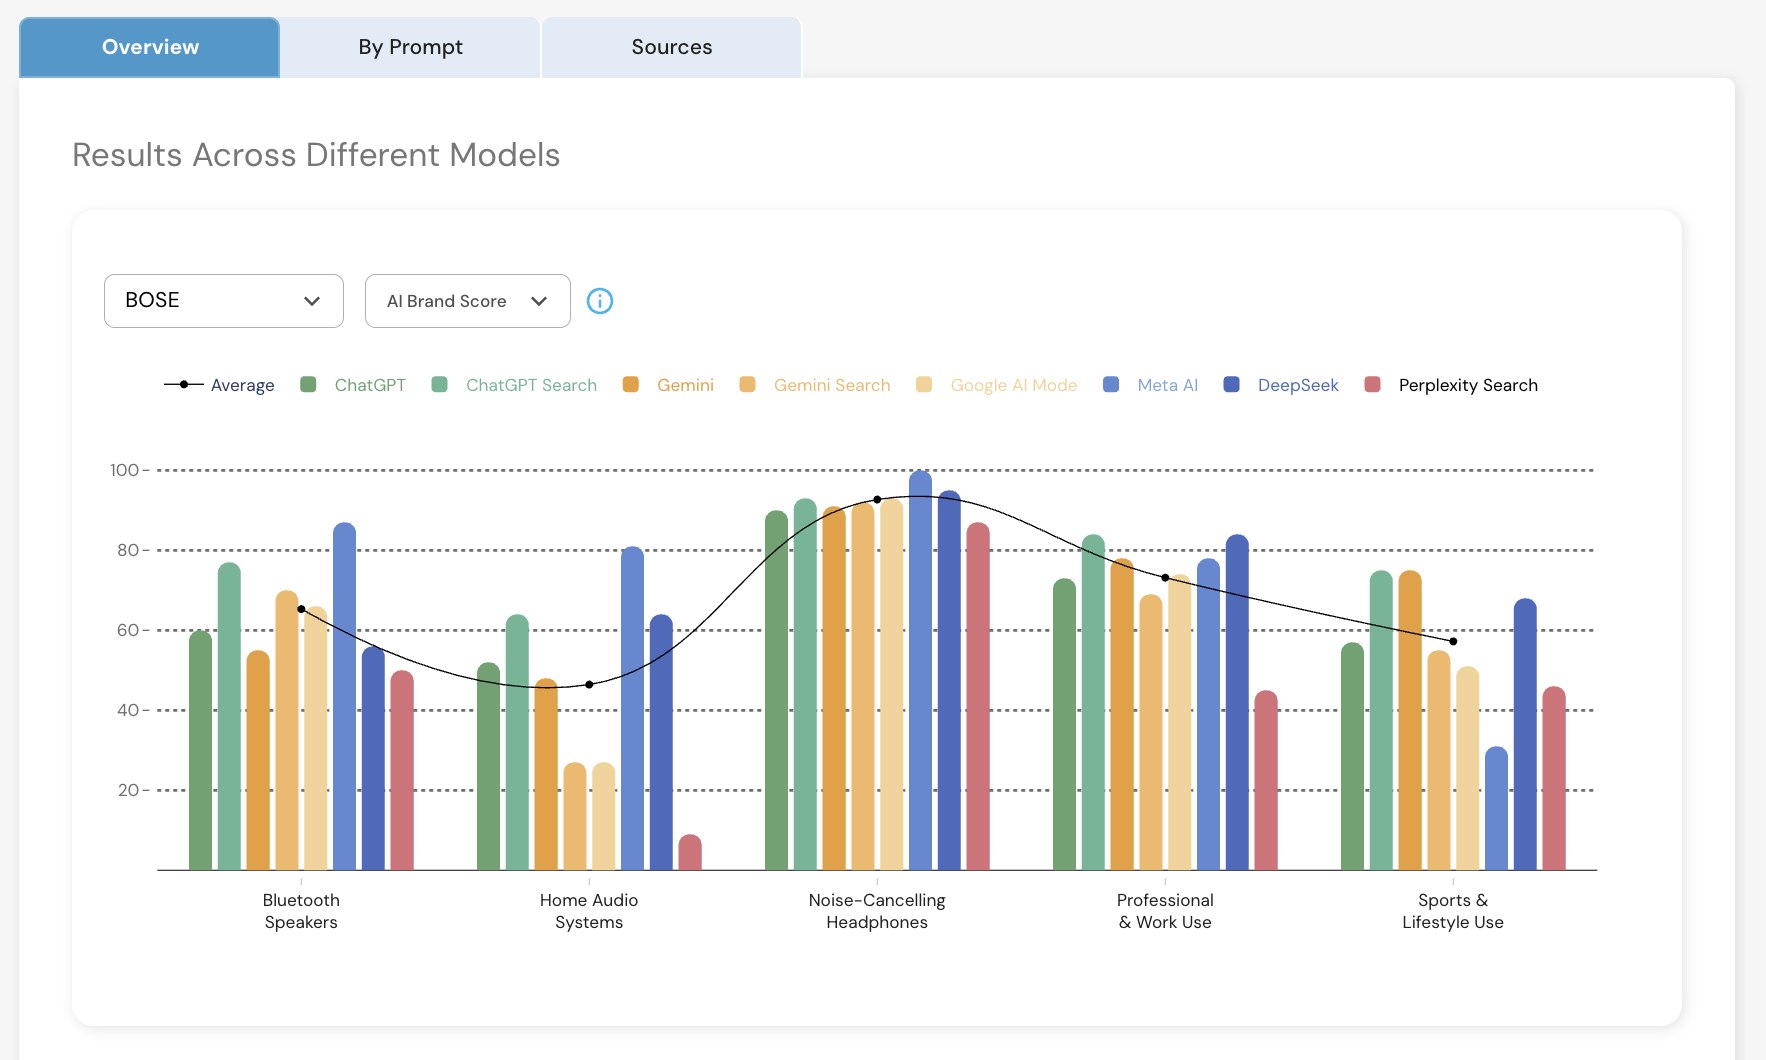
Task: Toggle the Average line legend entry
Action: [219, 385]
